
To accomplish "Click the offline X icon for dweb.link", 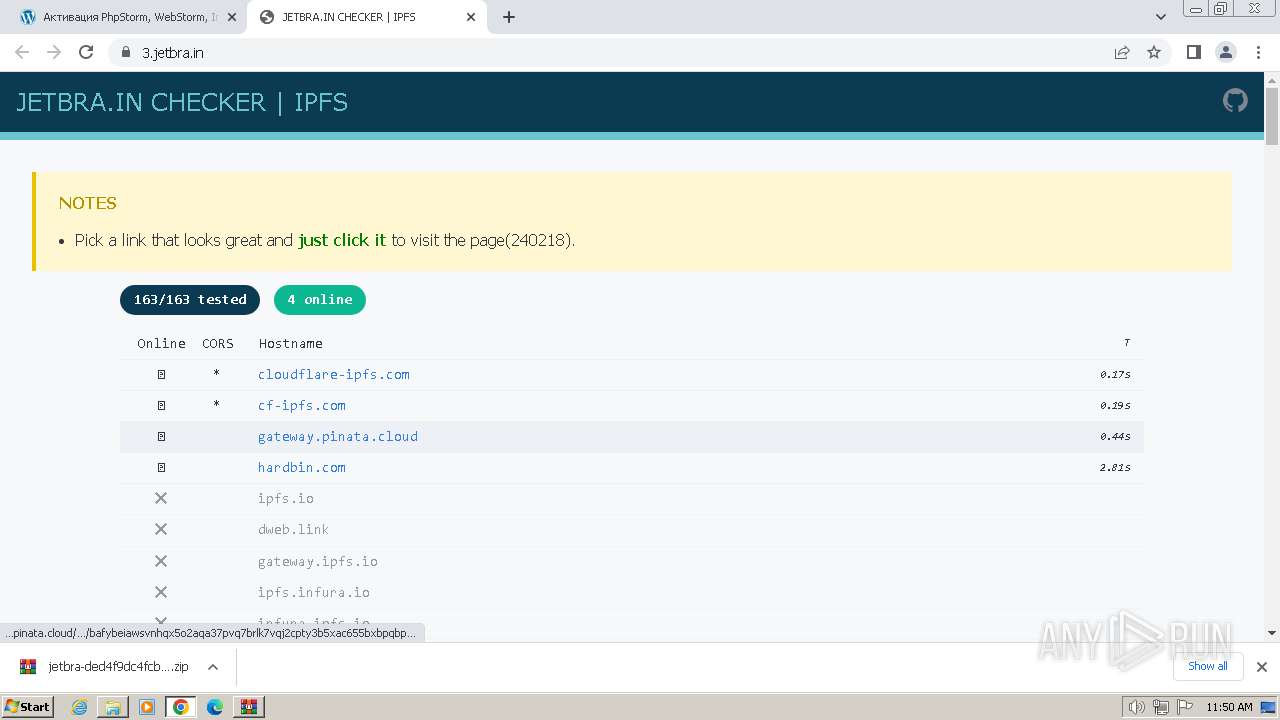I will 161,529.
